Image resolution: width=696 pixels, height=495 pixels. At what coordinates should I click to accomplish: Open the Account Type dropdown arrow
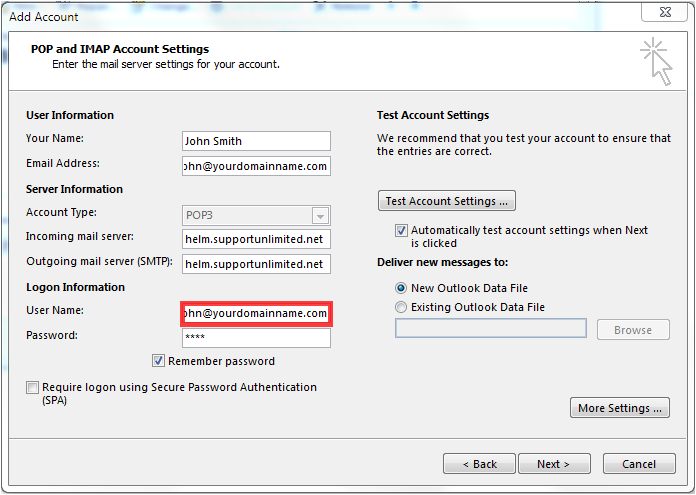pyautogui.click(x=320, y=216)
